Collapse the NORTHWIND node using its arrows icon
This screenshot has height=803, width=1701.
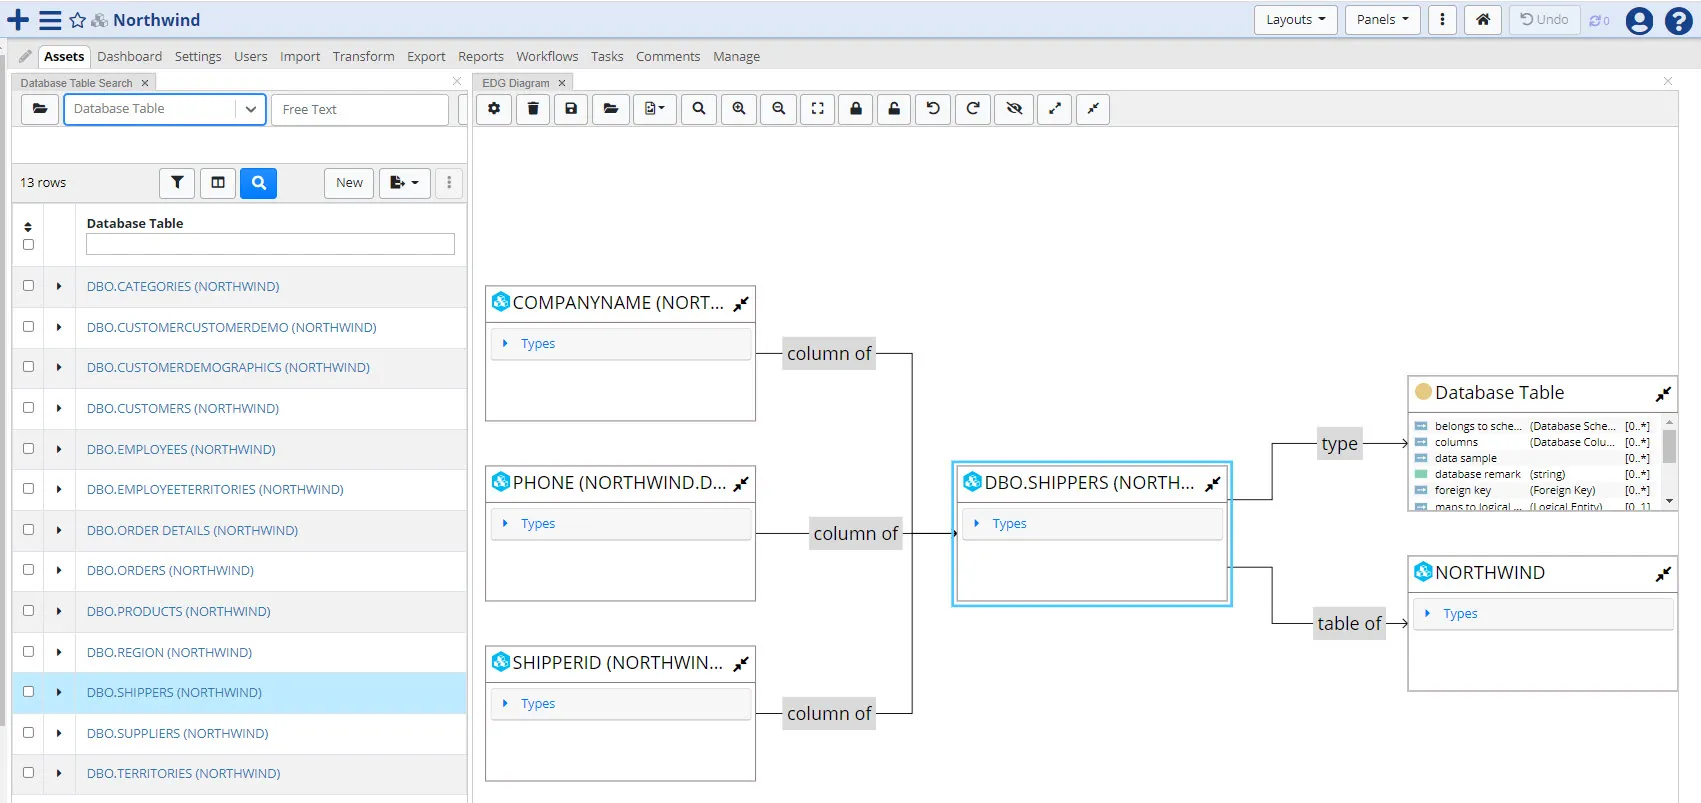pos(1663,574)
